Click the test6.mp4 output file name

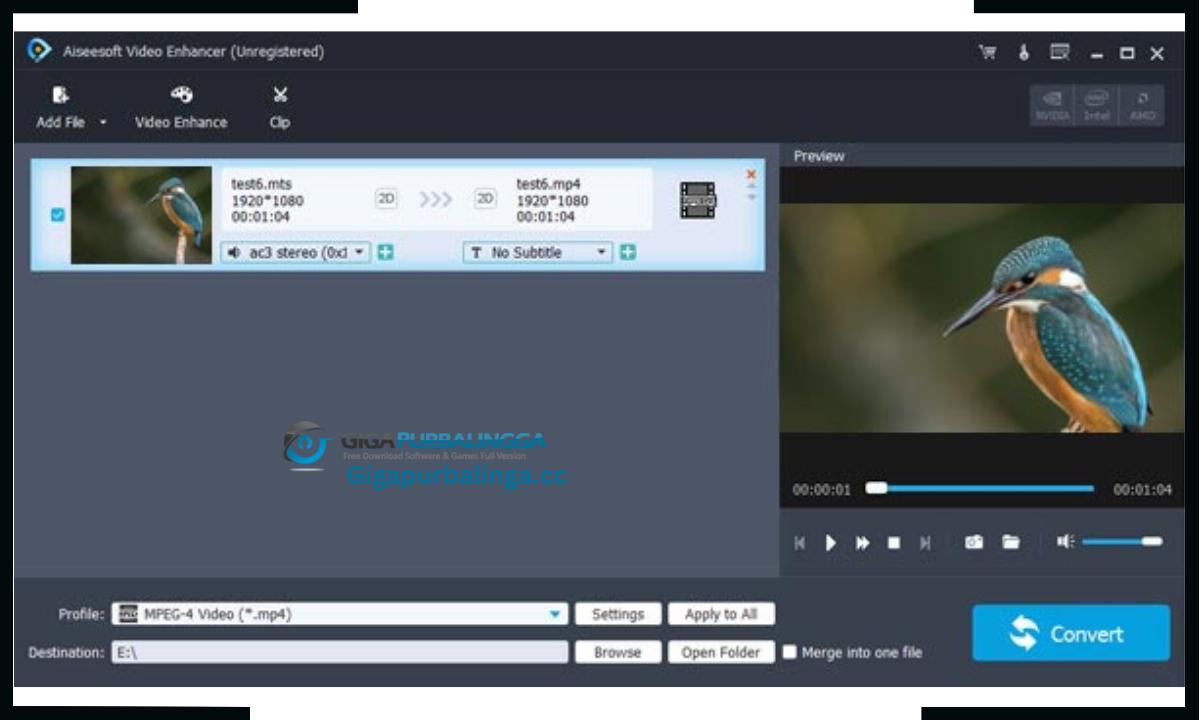tap(548, 184)
